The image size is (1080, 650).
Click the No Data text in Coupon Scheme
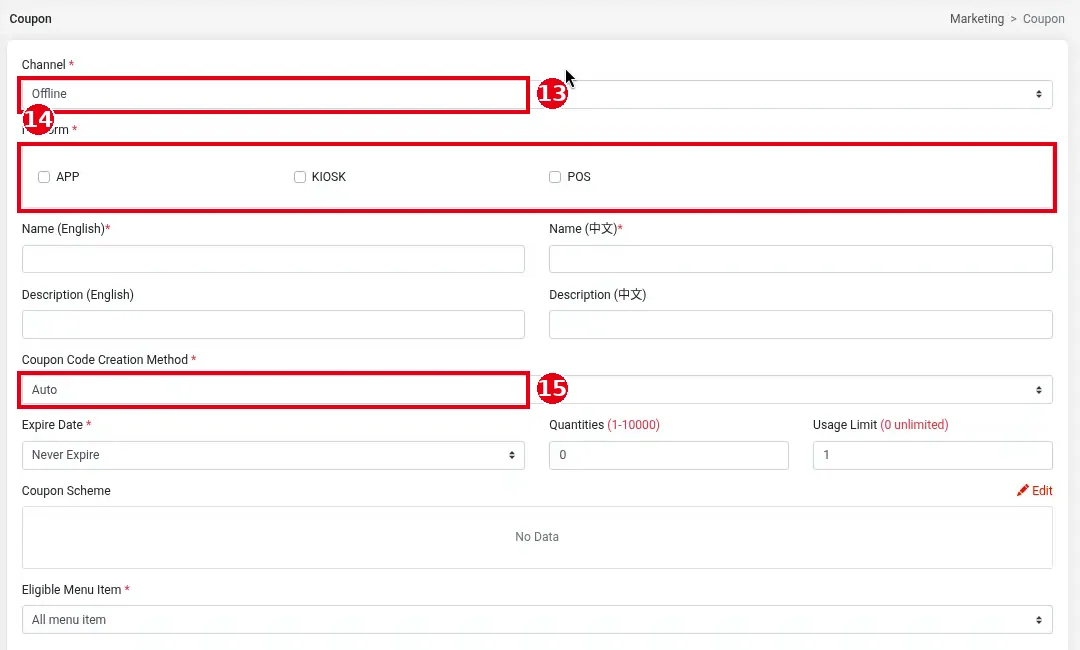537,536
